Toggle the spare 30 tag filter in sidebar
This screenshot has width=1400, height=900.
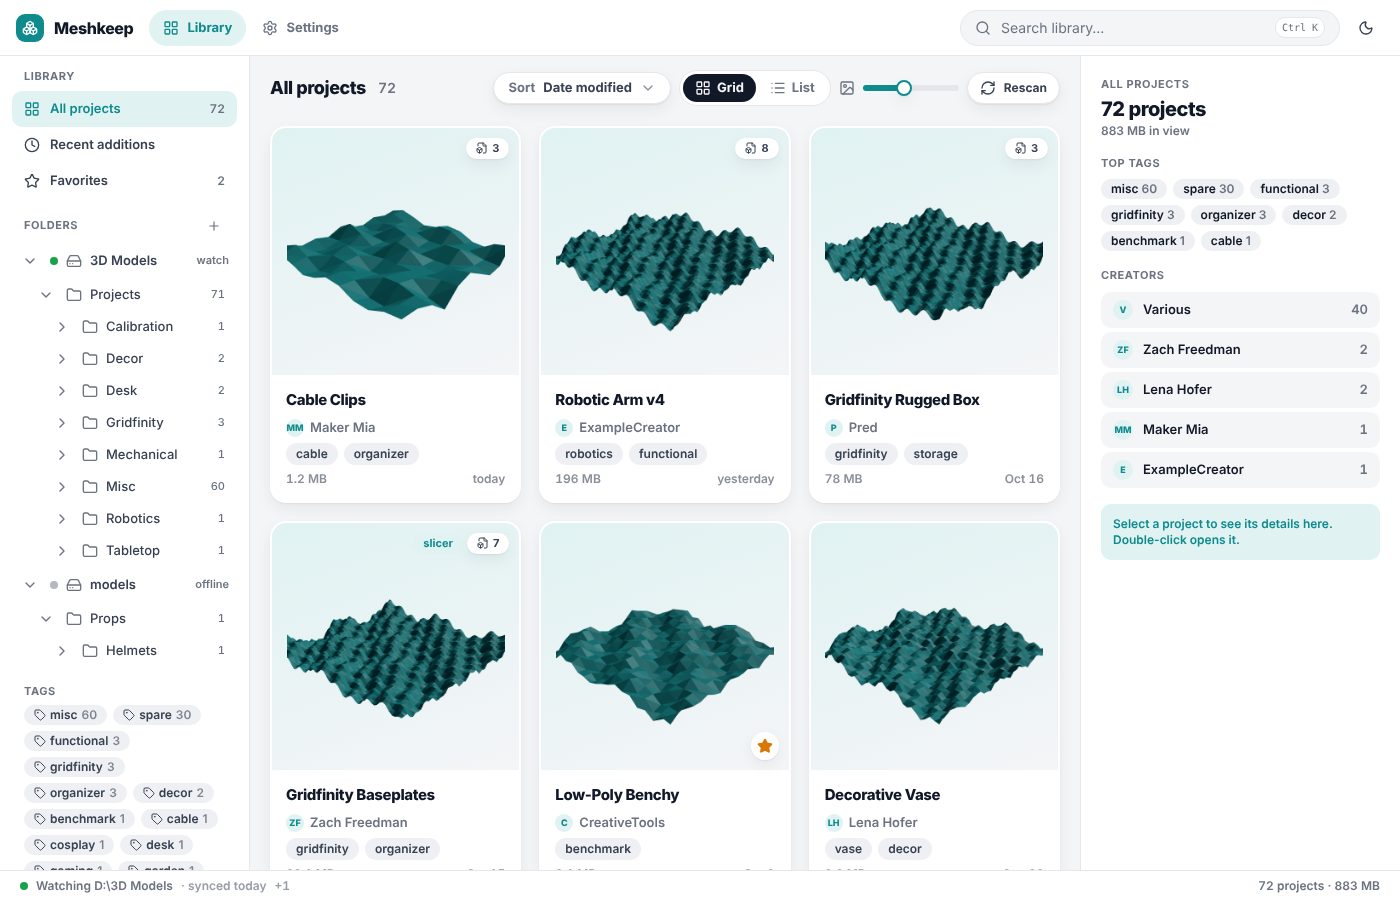(156, 715)
